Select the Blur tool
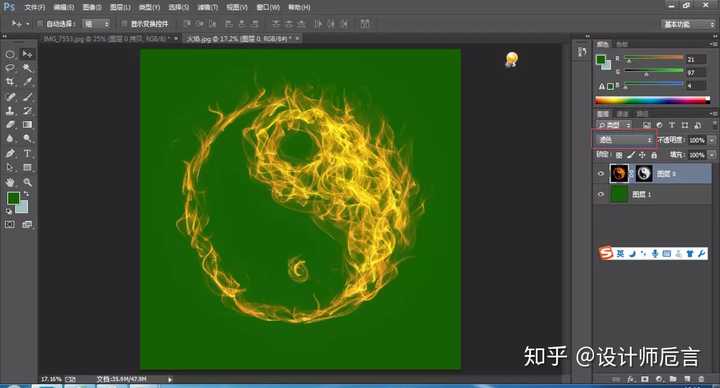Viewport: 720px width, 388px height. pyautogui.click(x=10, y=138)
